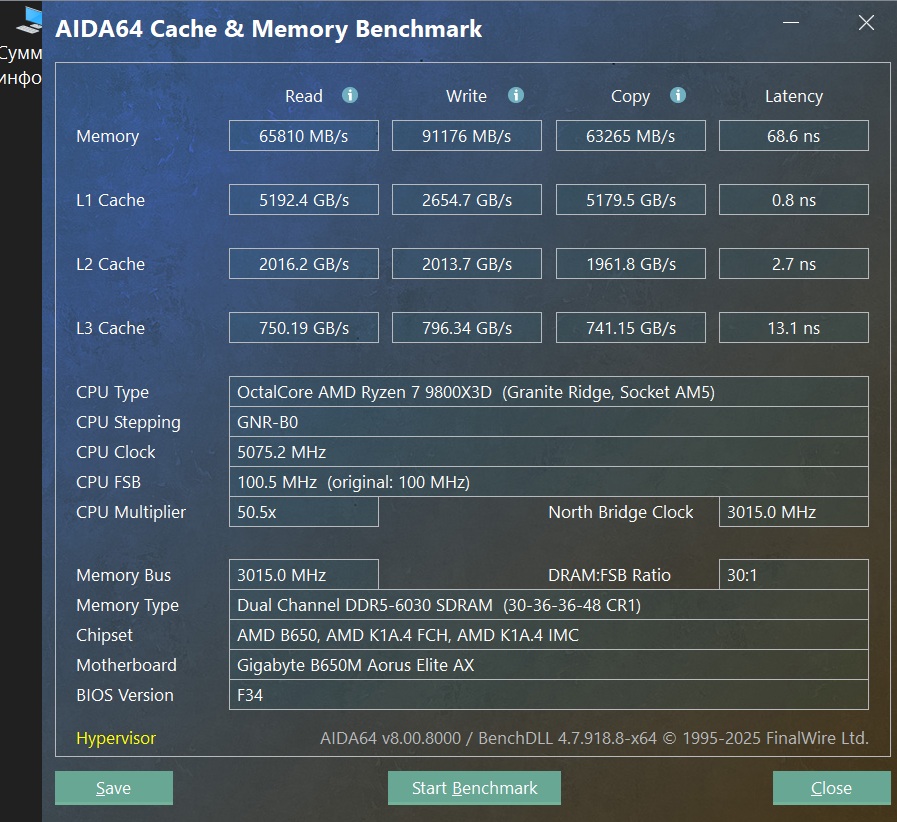Start Benchmark button

(474, 788)
